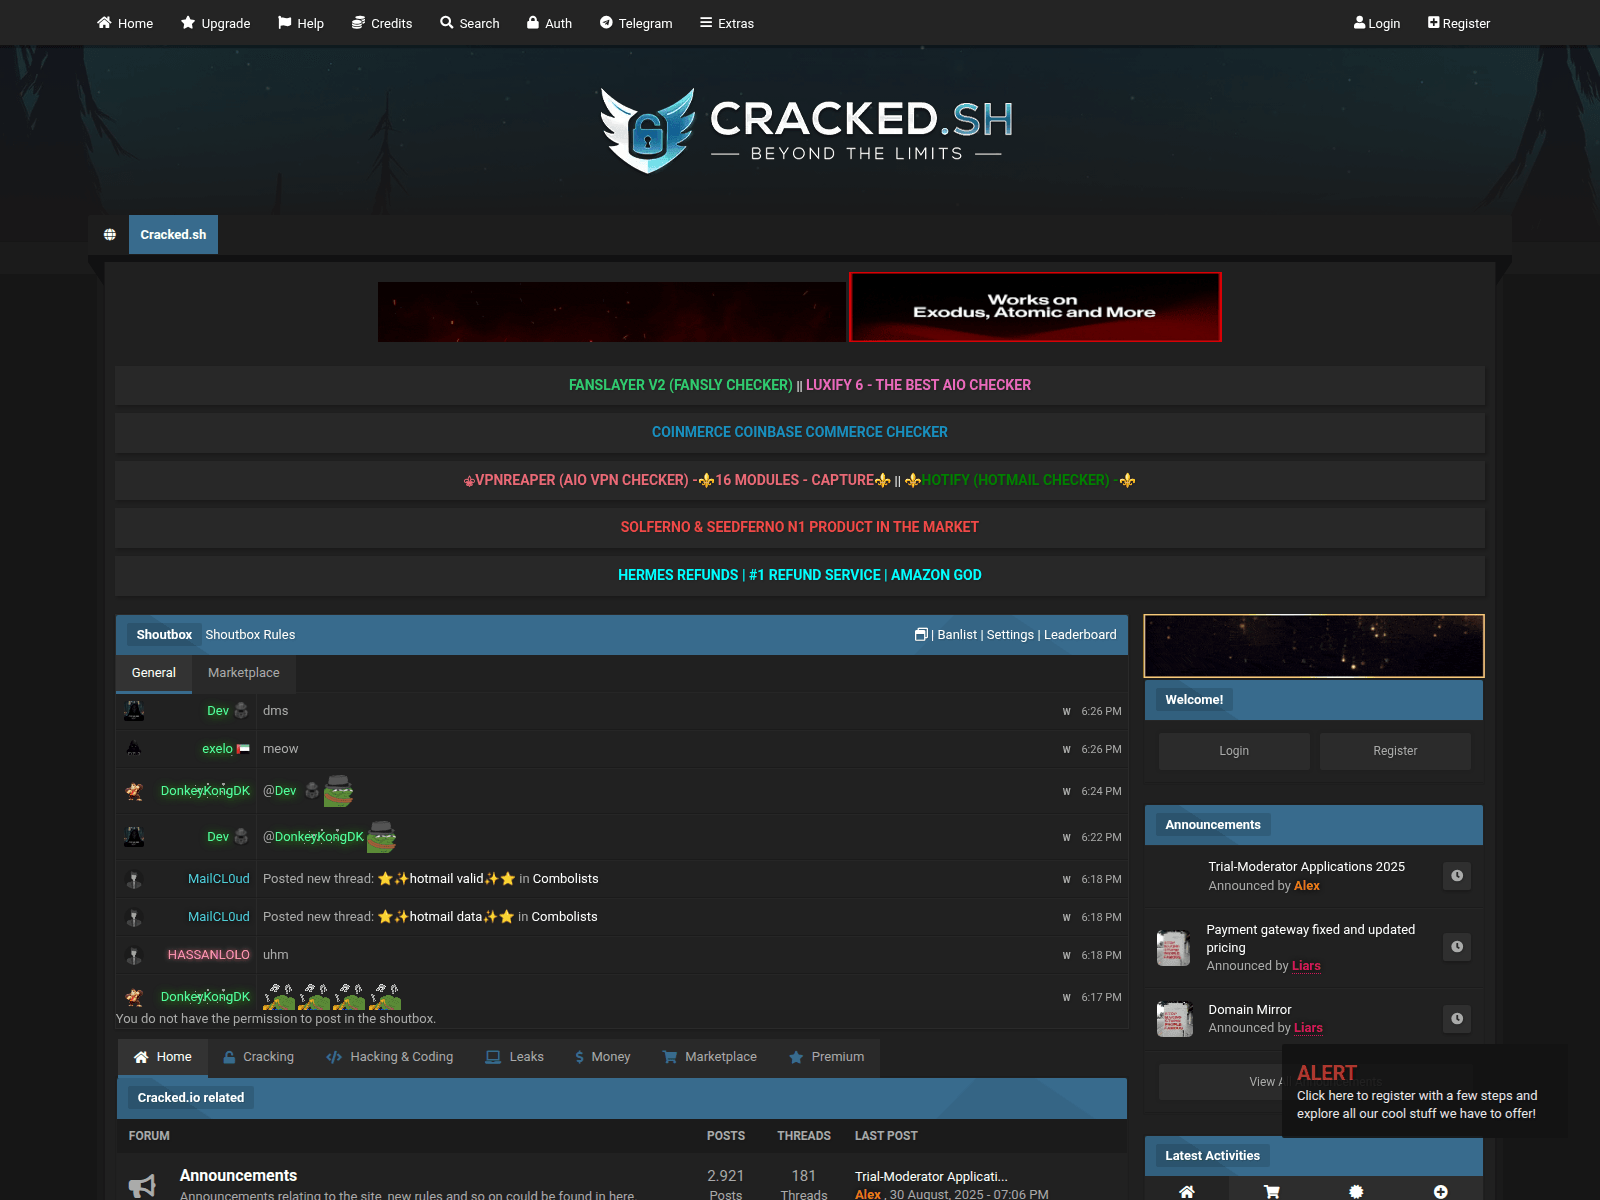Open the Help menu item
This screenshot has width=1600, height=1200.
click(x=301, y=23)
